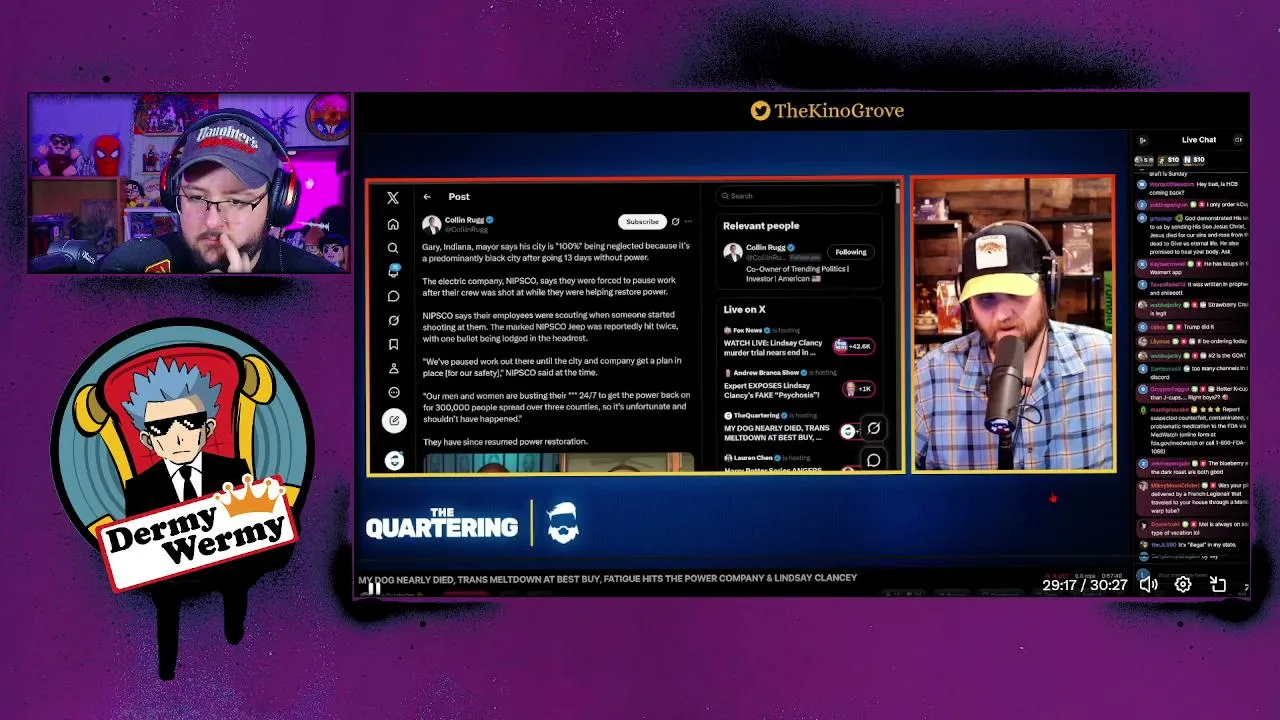Click the X logo in the sidebar
Screen dimensions: 1280x720
tap(393, 199)
